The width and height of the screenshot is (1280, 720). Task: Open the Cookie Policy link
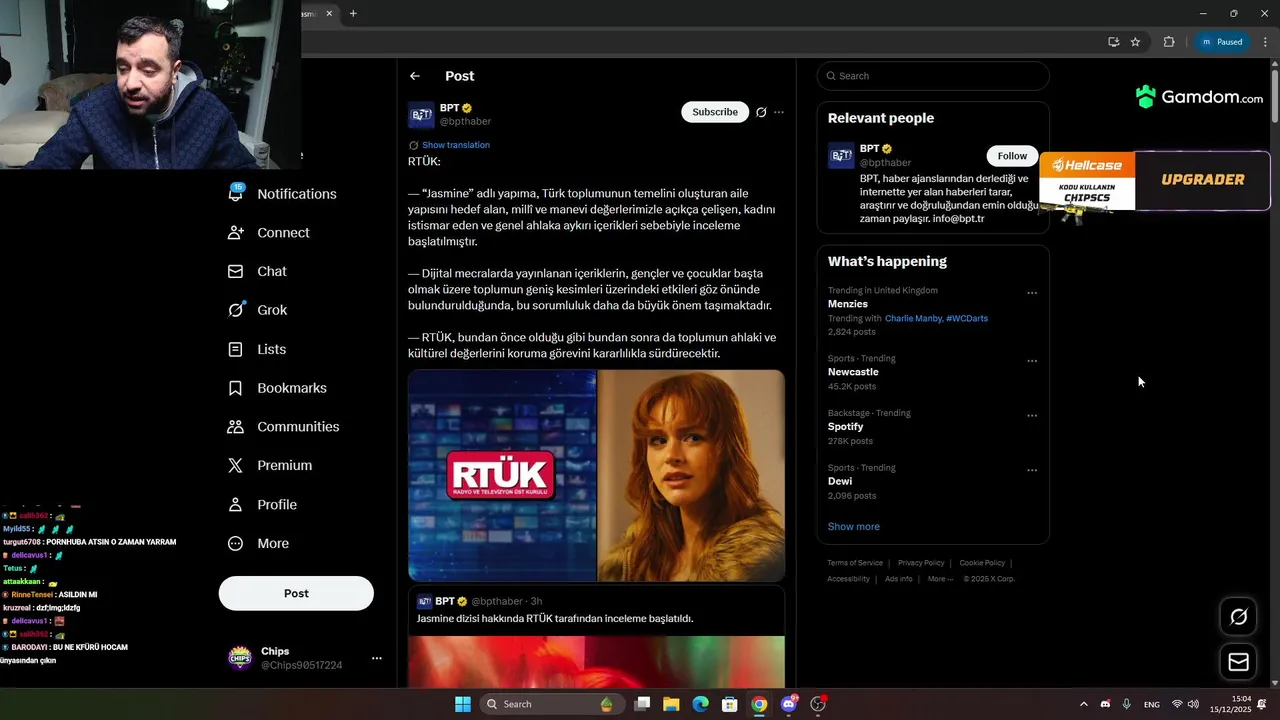coord(982,563)
